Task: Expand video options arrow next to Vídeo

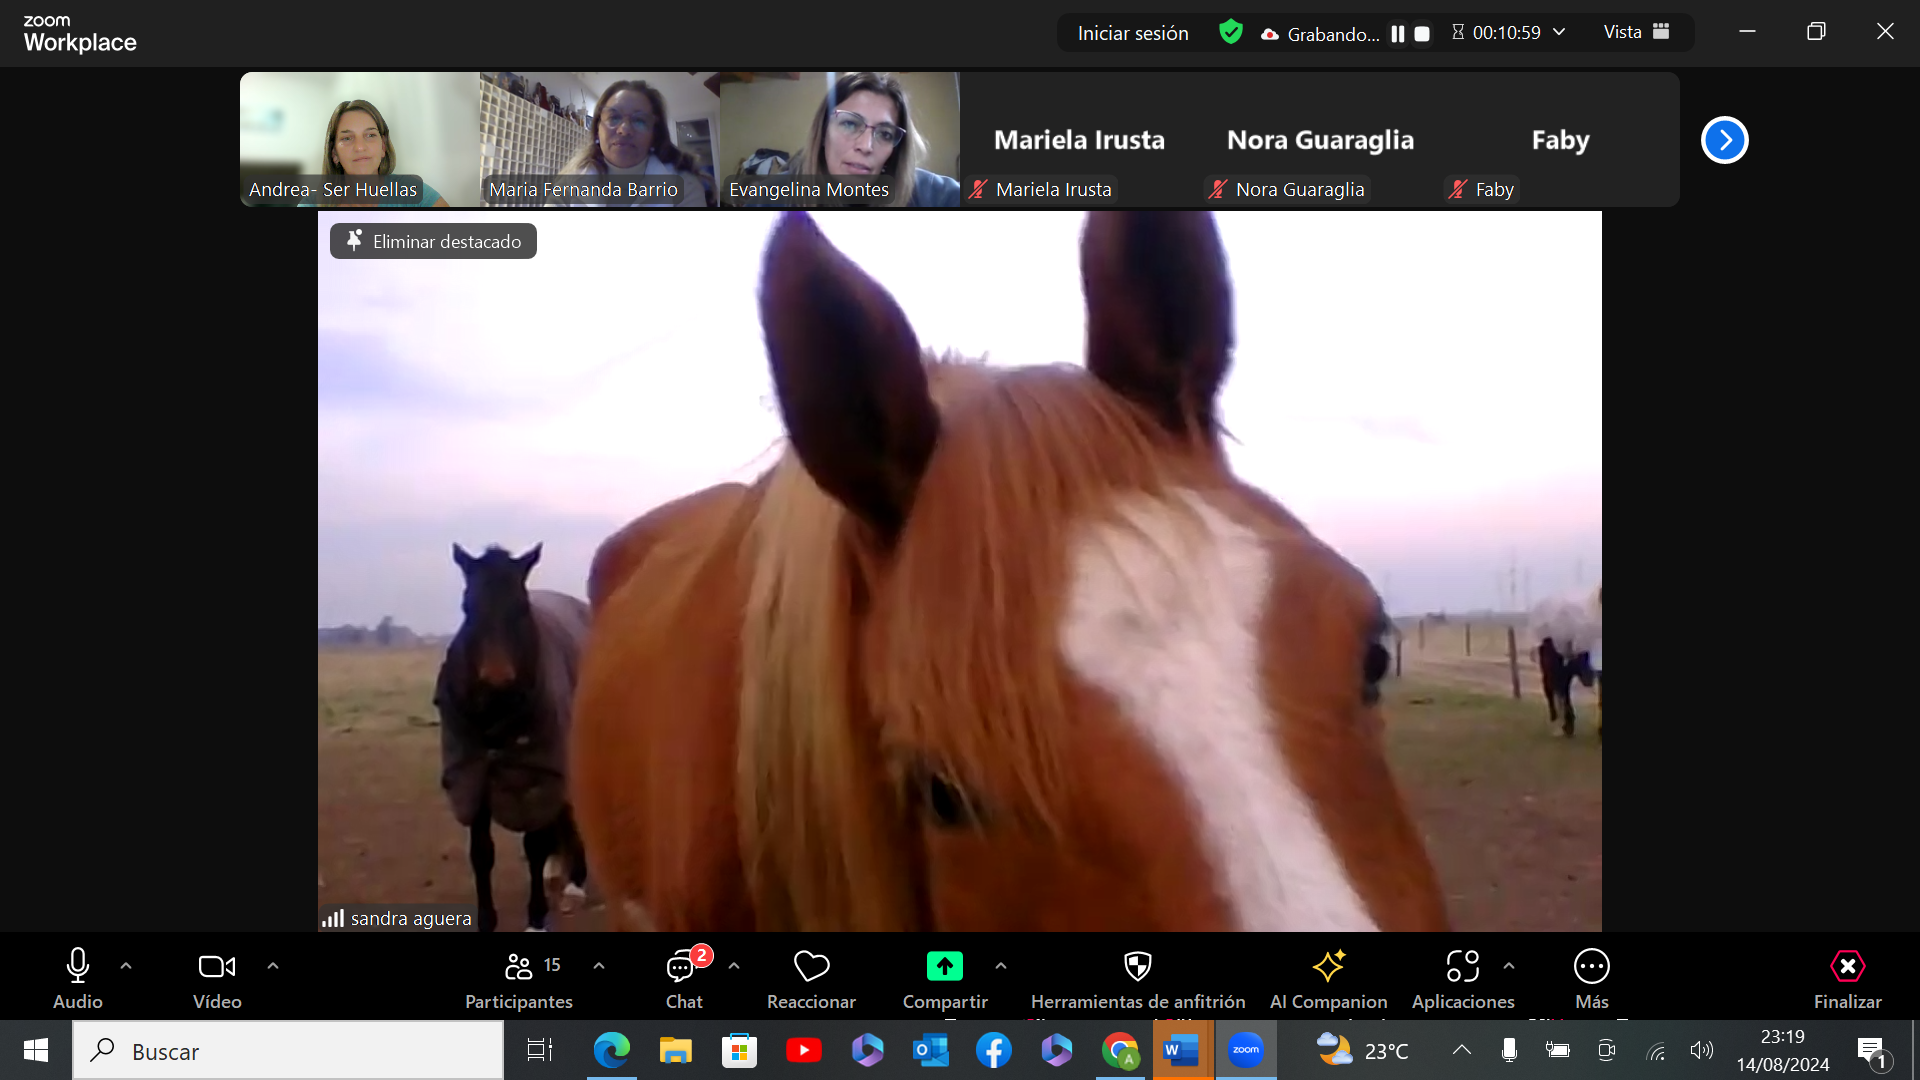Action: tap(273, 966)
